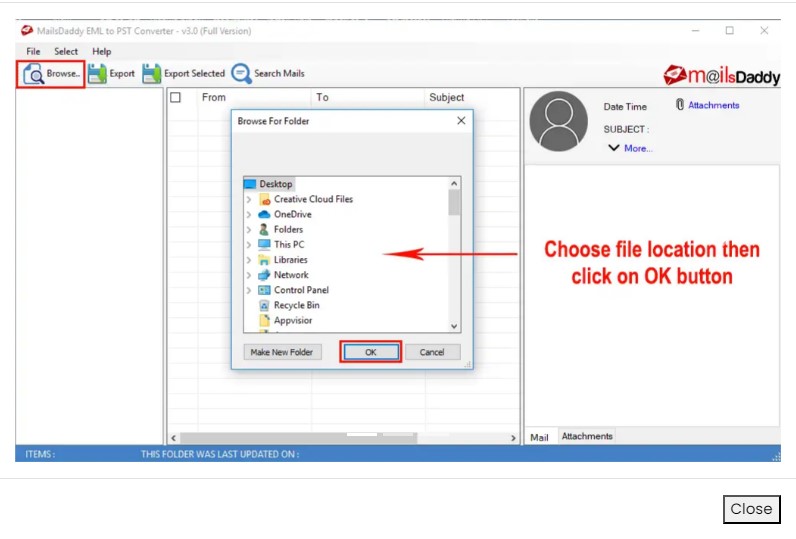Click Cancel in Browse For Folder
Image resolution: width=796 pixels, height=539 pixels.
[432, 352]
